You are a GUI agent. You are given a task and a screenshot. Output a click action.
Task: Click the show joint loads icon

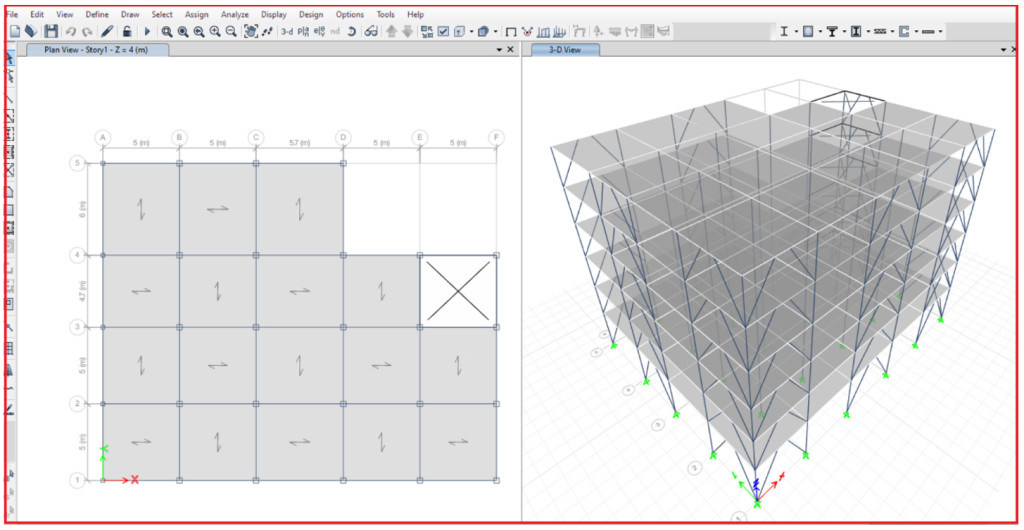pyautogui.click(x=527, y=31)
